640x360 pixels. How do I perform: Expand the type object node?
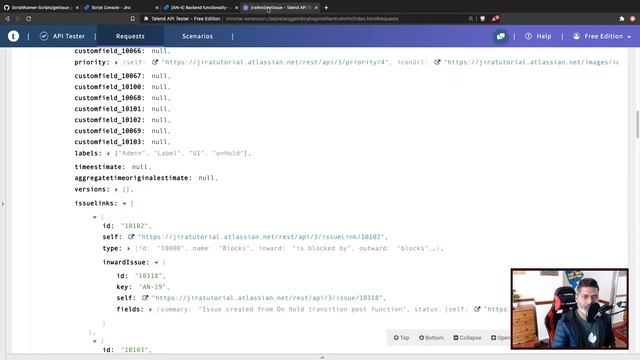[x=129, y=249]
